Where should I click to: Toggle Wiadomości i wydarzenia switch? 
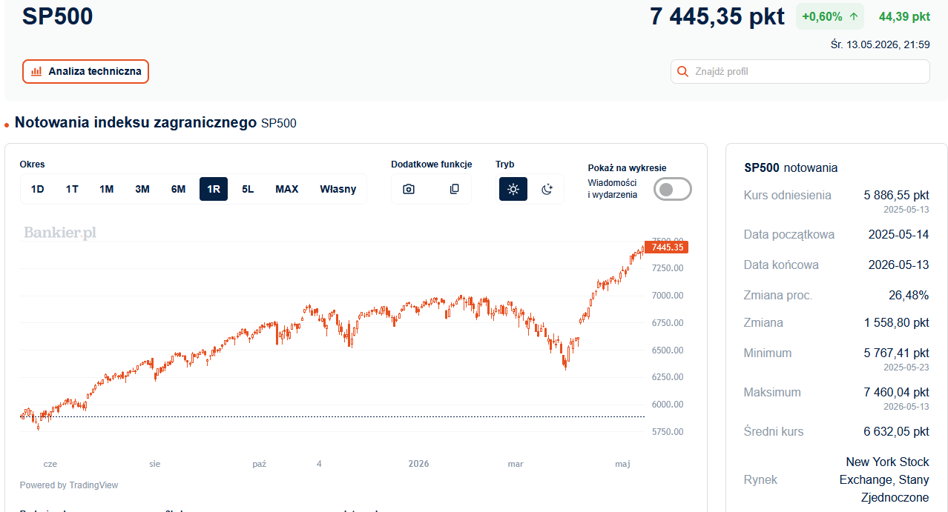coord(672,189)
